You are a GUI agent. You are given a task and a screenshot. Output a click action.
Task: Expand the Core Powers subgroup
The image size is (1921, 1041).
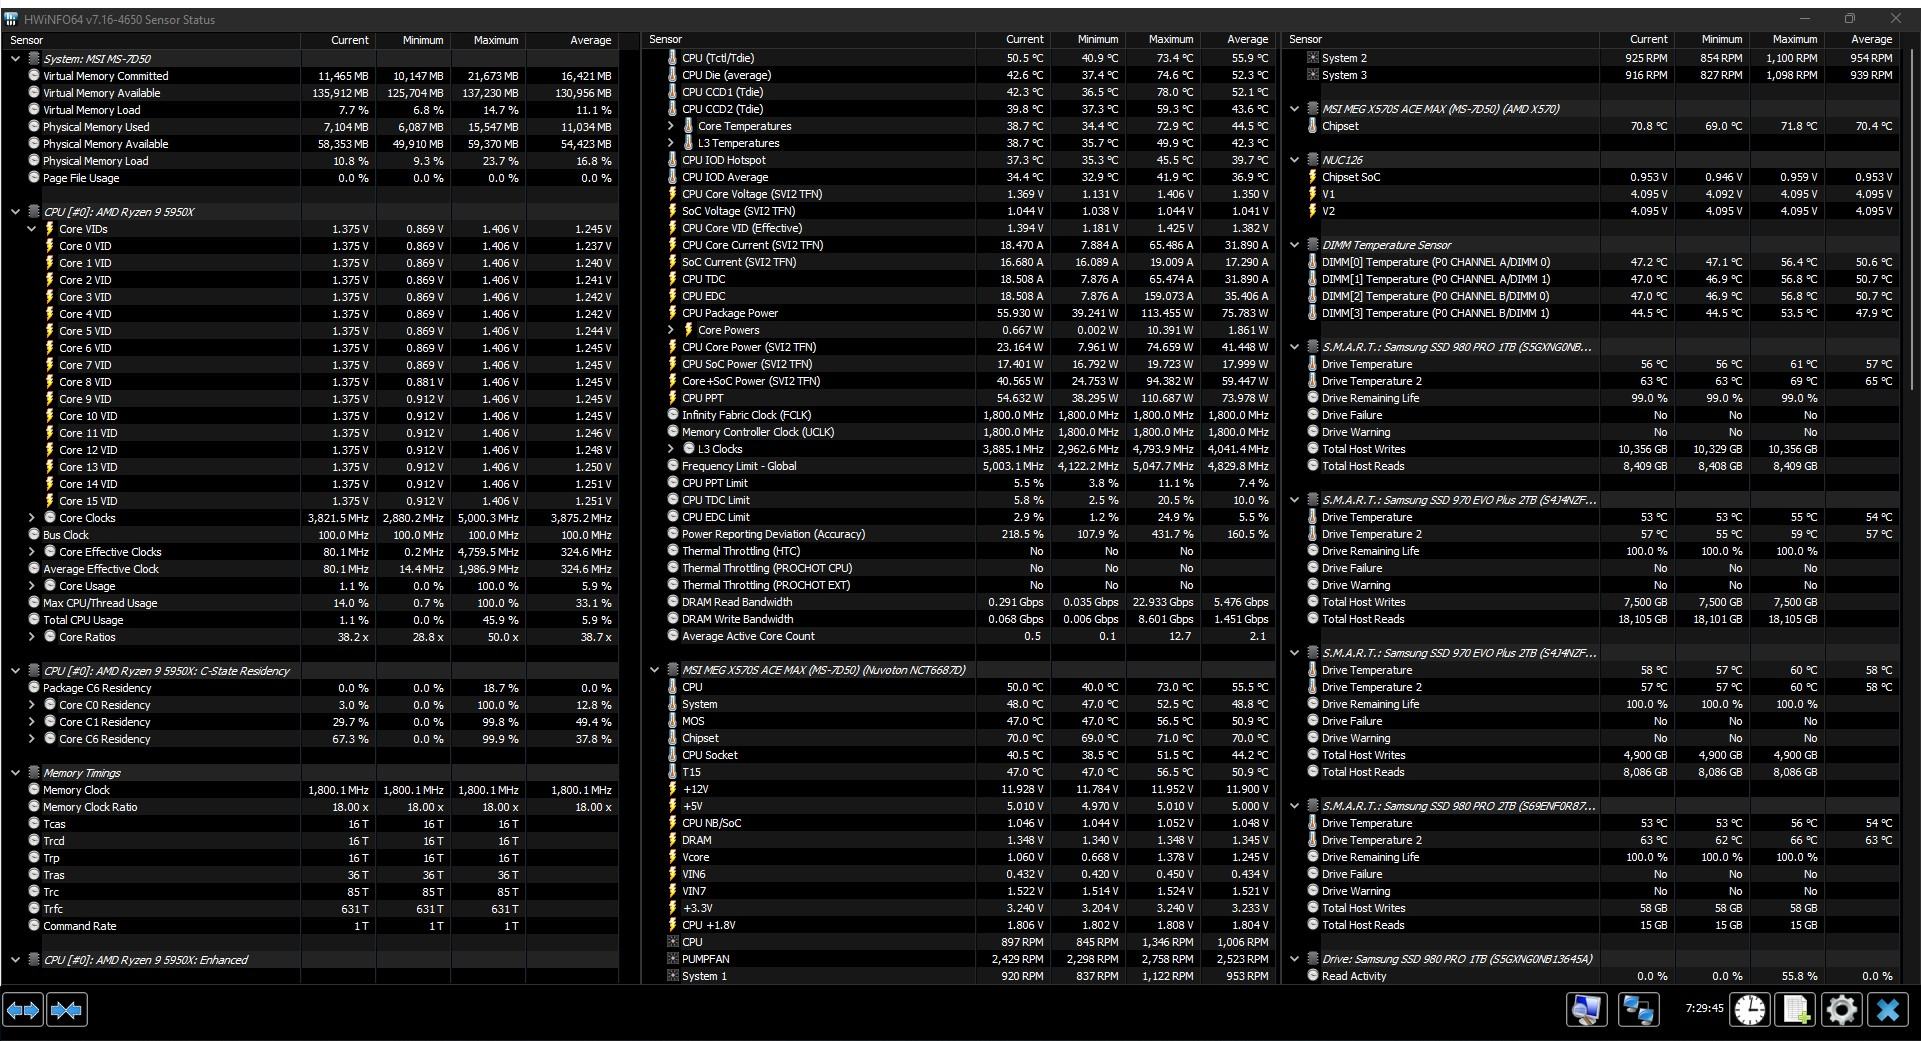671,330
